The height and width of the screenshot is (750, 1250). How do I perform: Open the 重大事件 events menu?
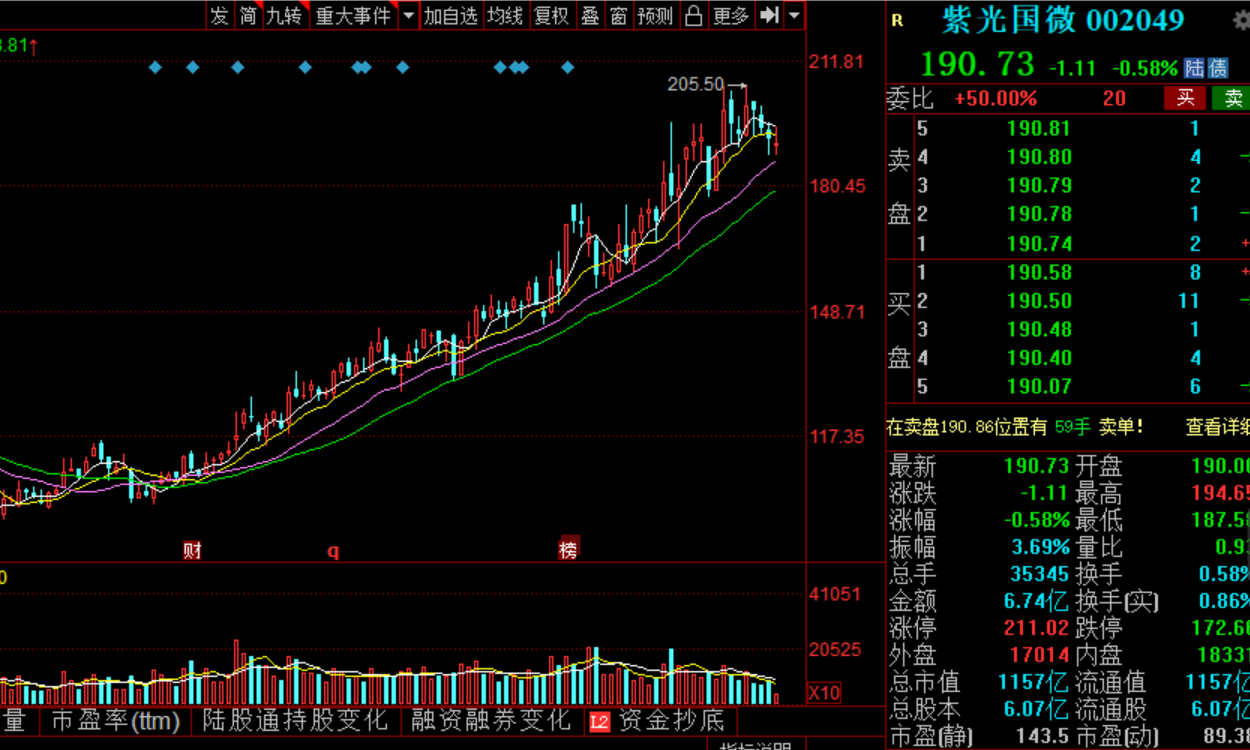pyautogui.click(x=353, y=15)
